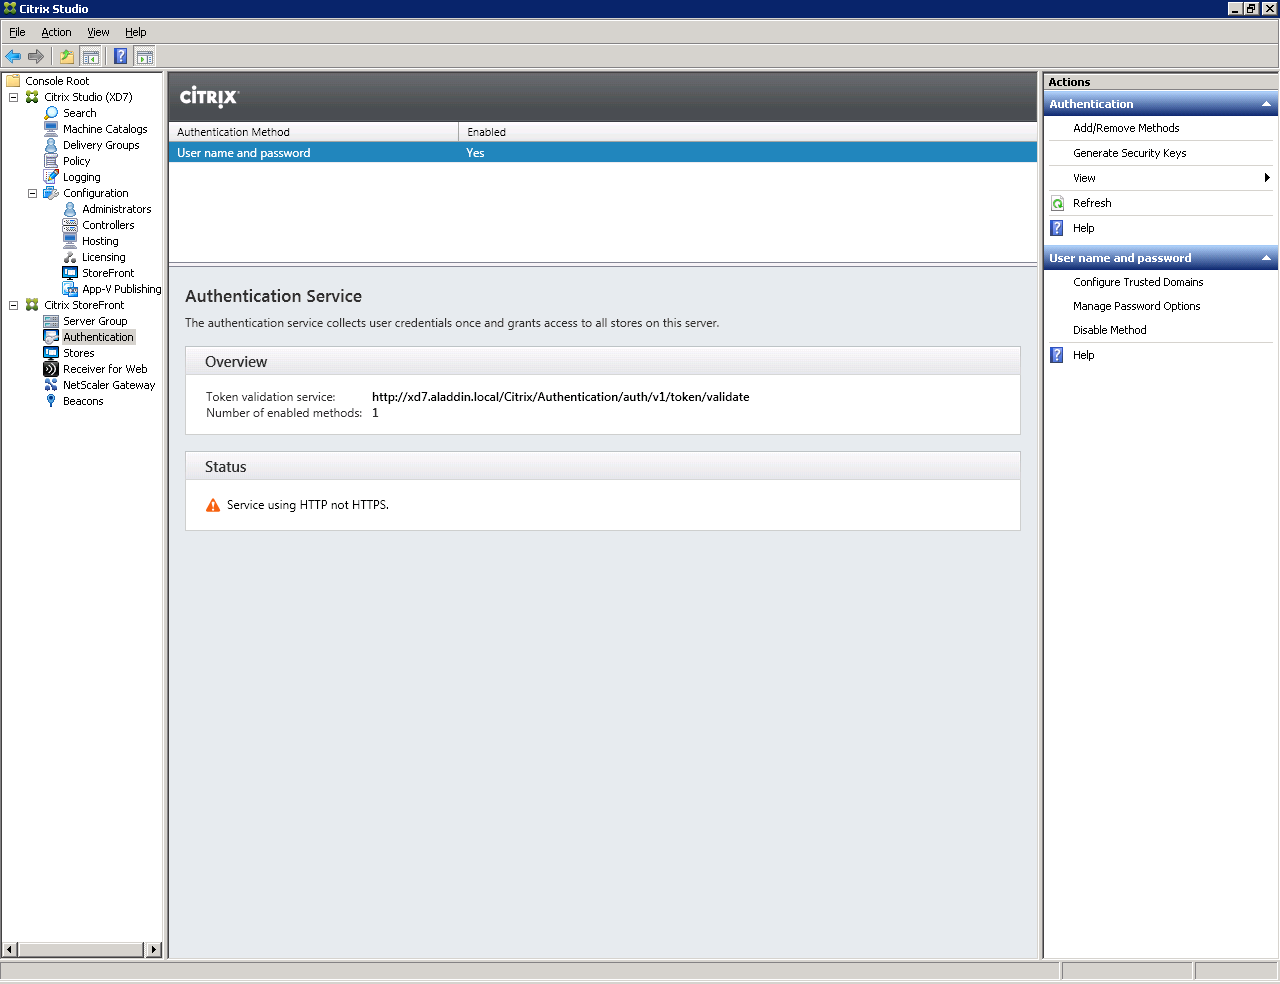Click the Controllers icon
The image size is (1280, 984).
70,225
